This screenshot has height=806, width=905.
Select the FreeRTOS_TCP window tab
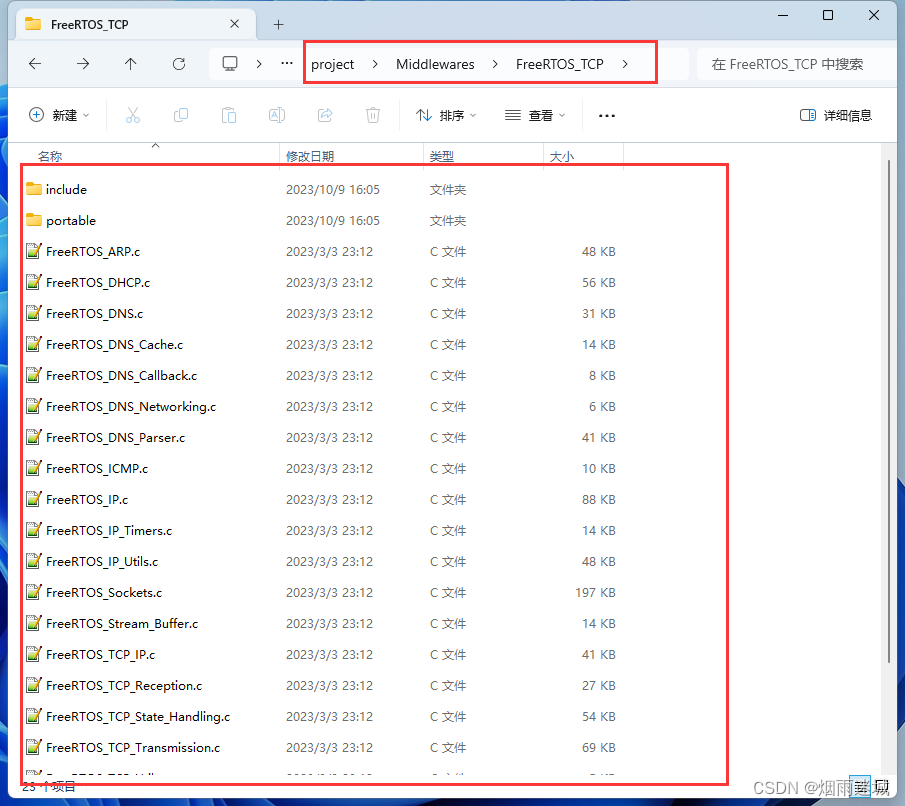click(x=134, y=24)
